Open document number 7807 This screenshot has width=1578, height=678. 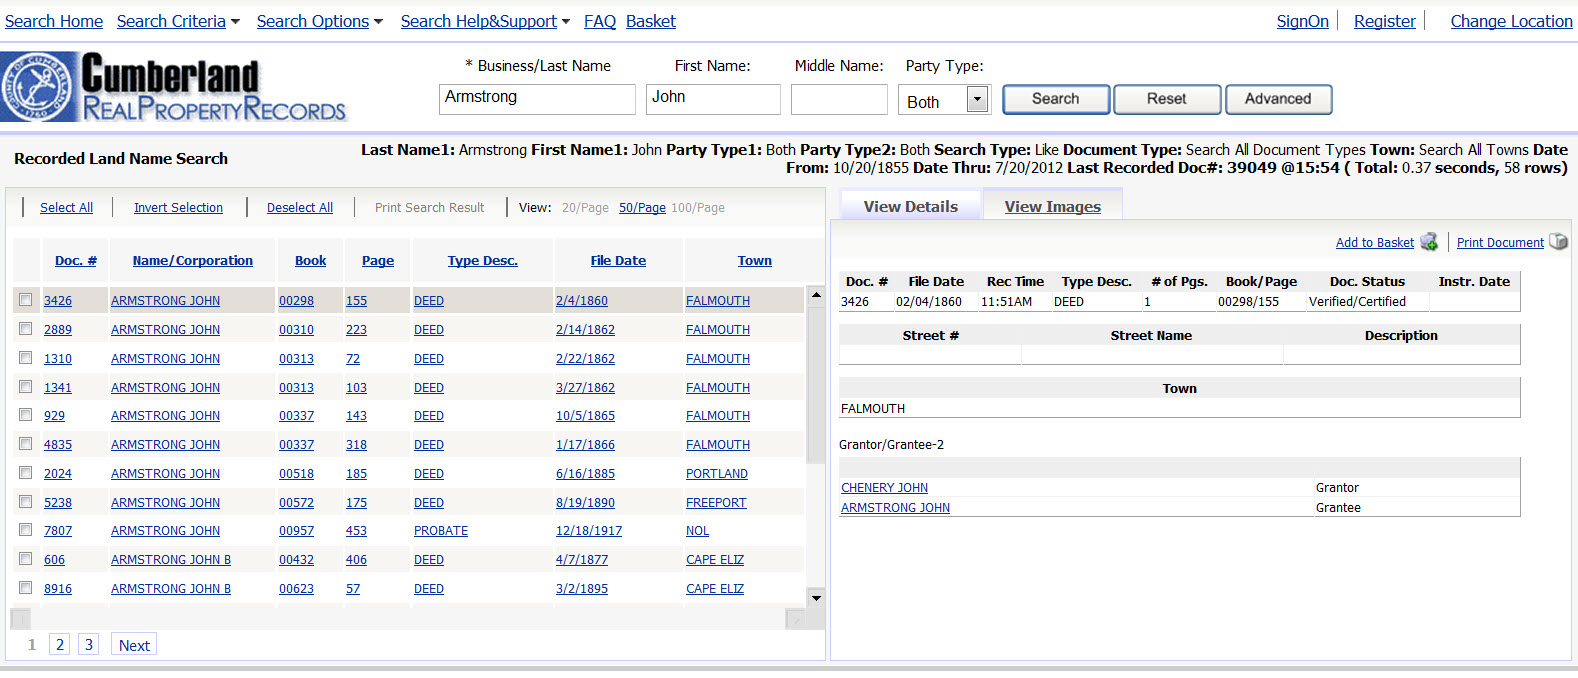58,531
